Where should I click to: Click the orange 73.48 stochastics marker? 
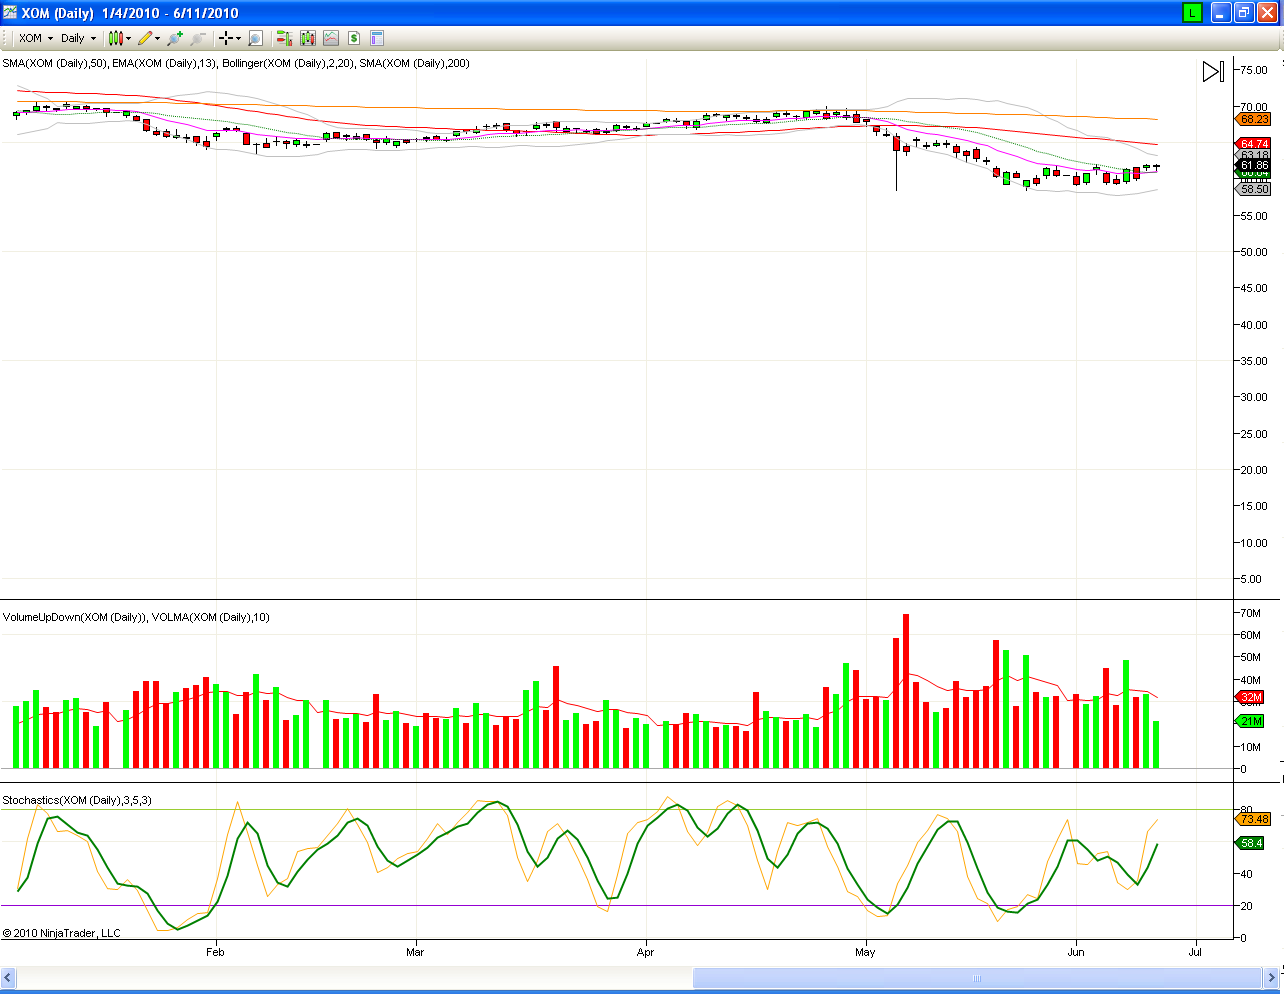pyautogui.click(x=1254, y=819)
